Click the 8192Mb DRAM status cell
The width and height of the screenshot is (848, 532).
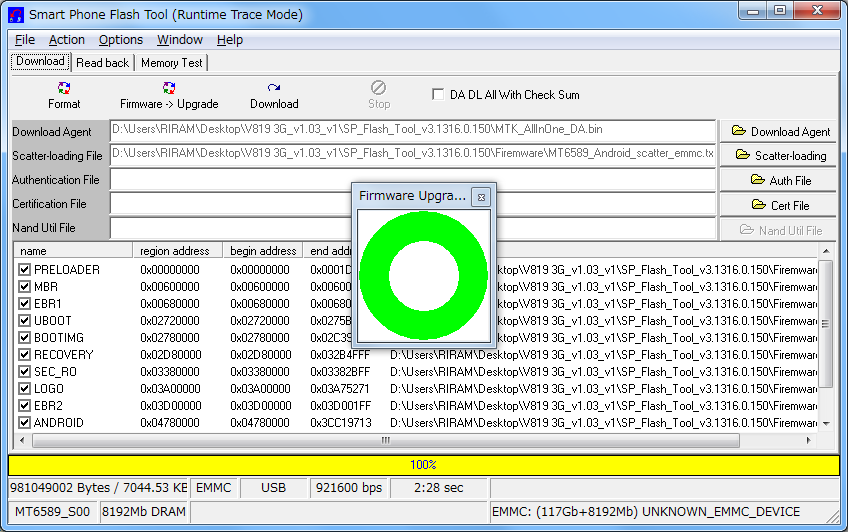(x=144, y=511)
